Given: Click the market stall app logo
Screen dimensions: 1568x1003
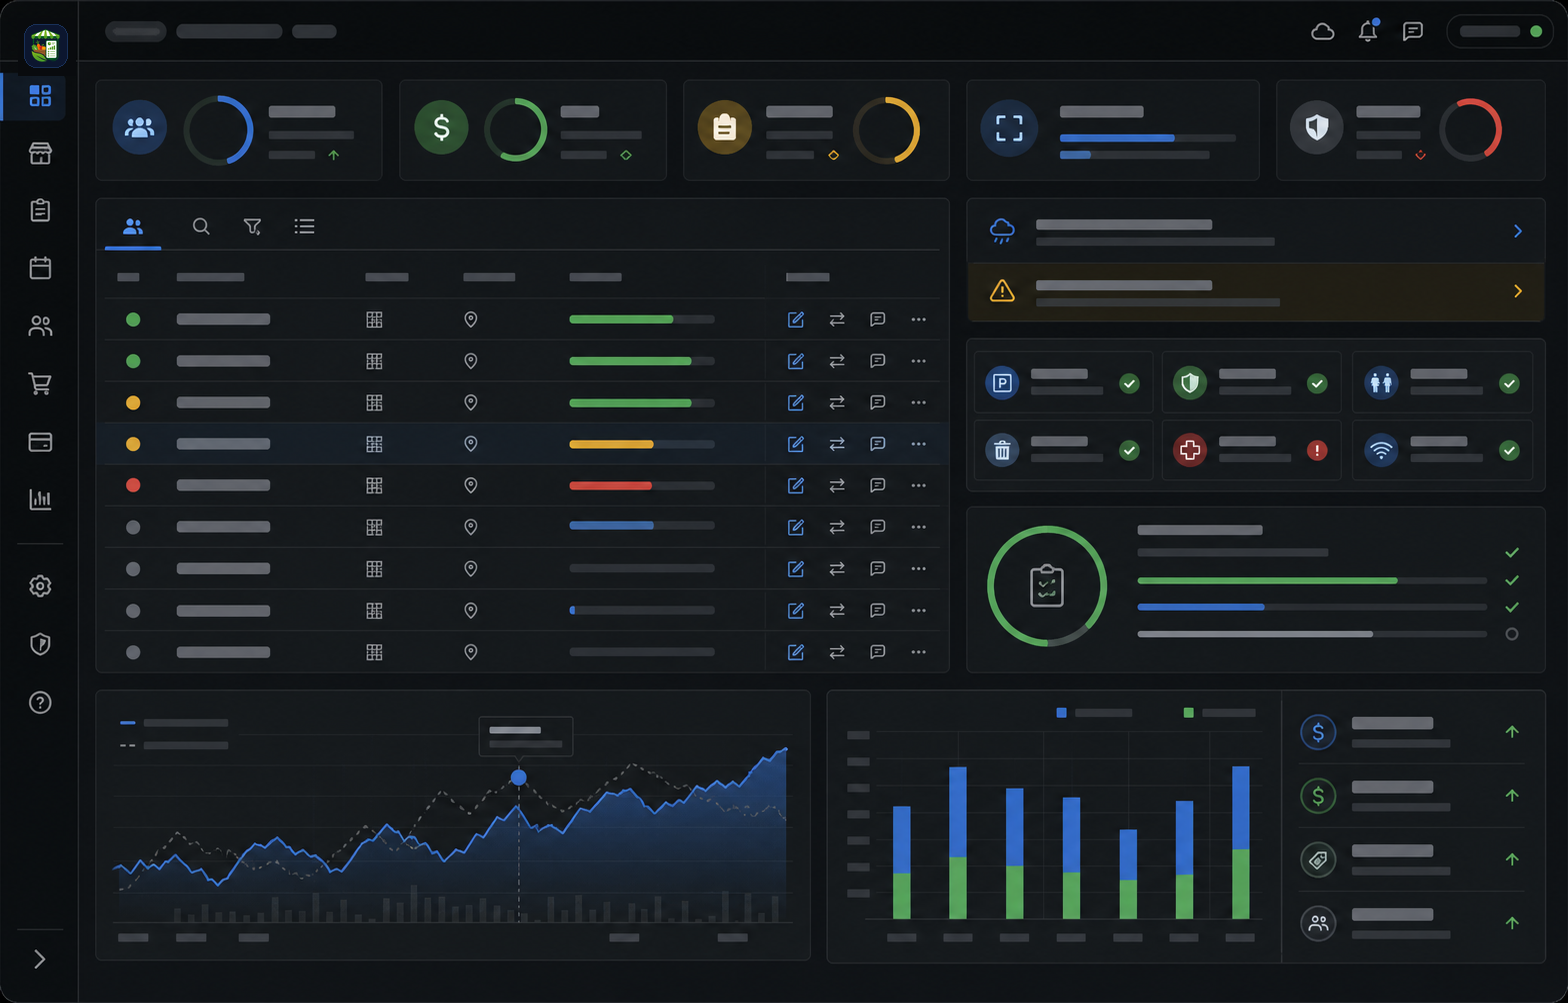Looking at the screenshot, I should pos(45,46).
